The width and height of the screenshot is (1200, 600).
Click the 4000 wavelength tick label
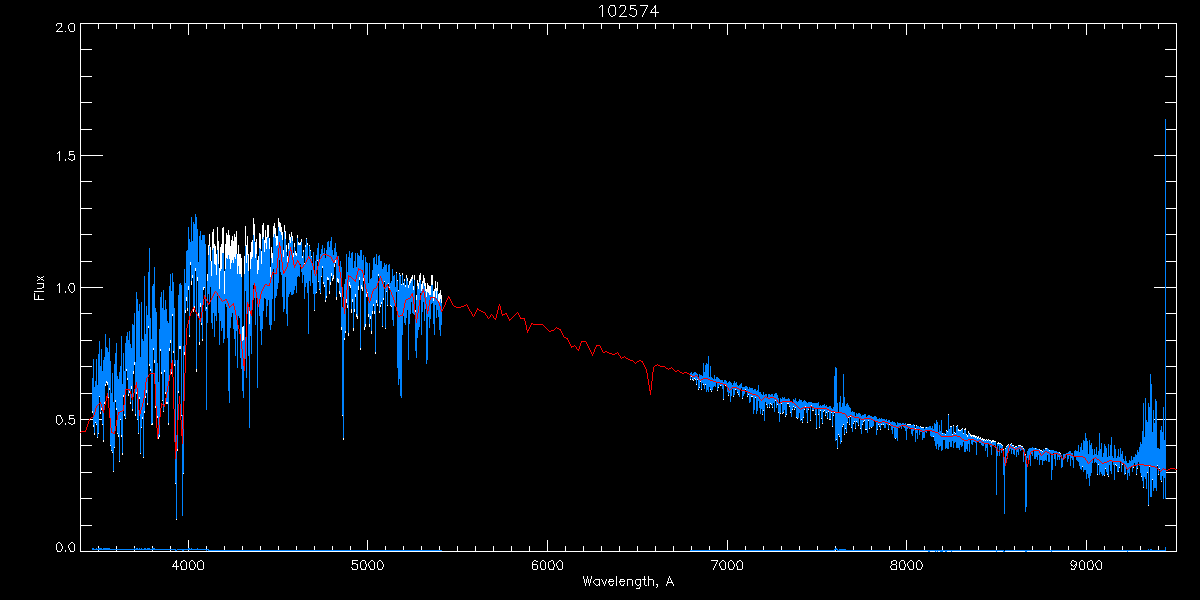187,565
